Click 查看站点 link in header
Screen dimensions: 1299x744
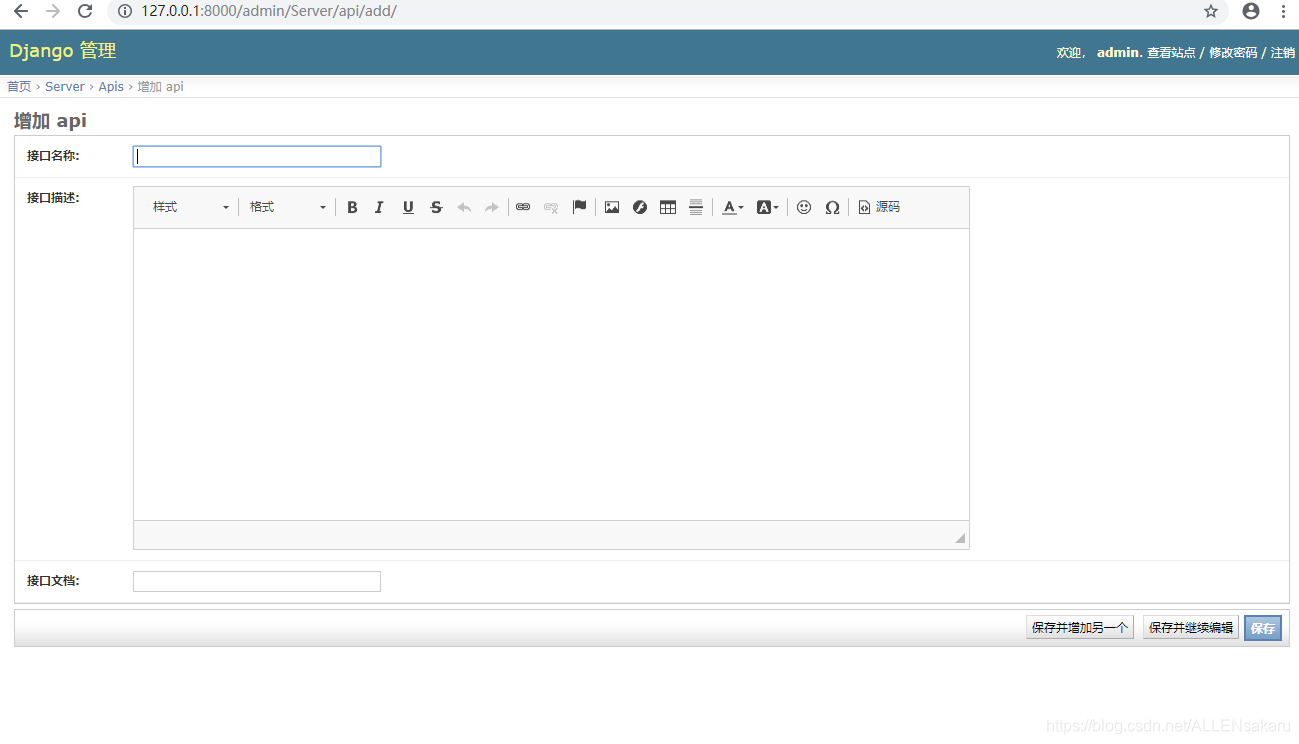[x=1171, y=53]
